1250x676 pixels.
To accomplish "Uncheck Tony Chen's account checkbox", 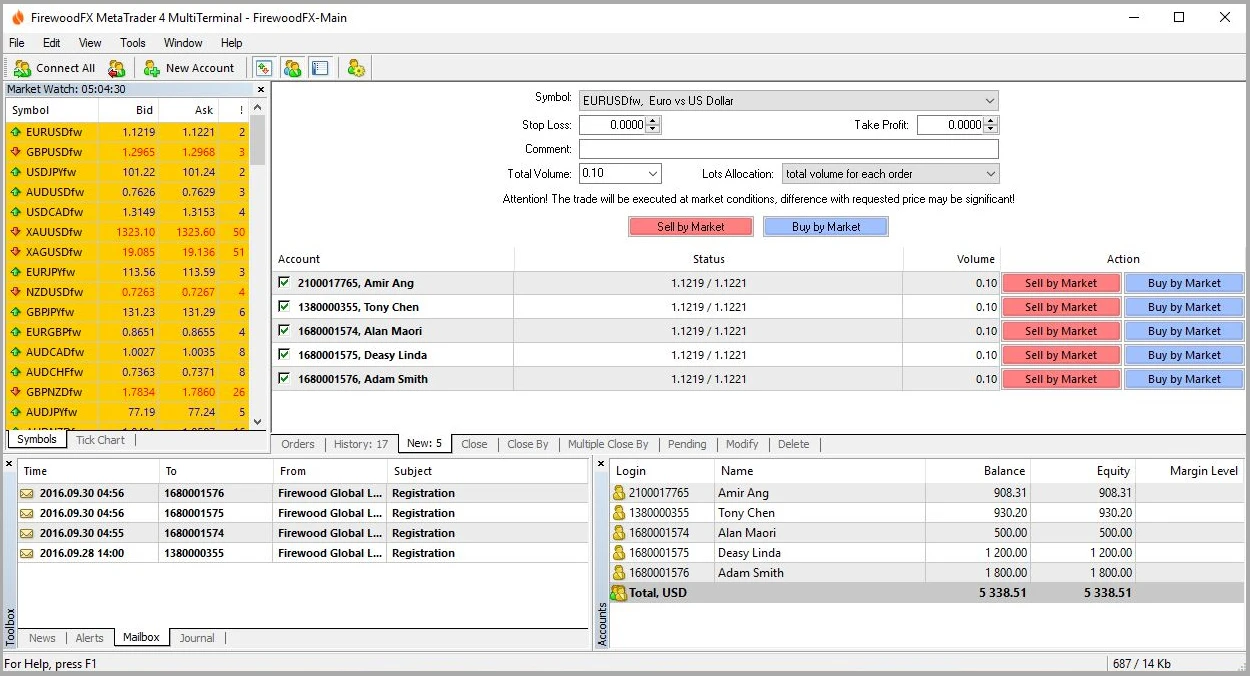I will point(284,306).
